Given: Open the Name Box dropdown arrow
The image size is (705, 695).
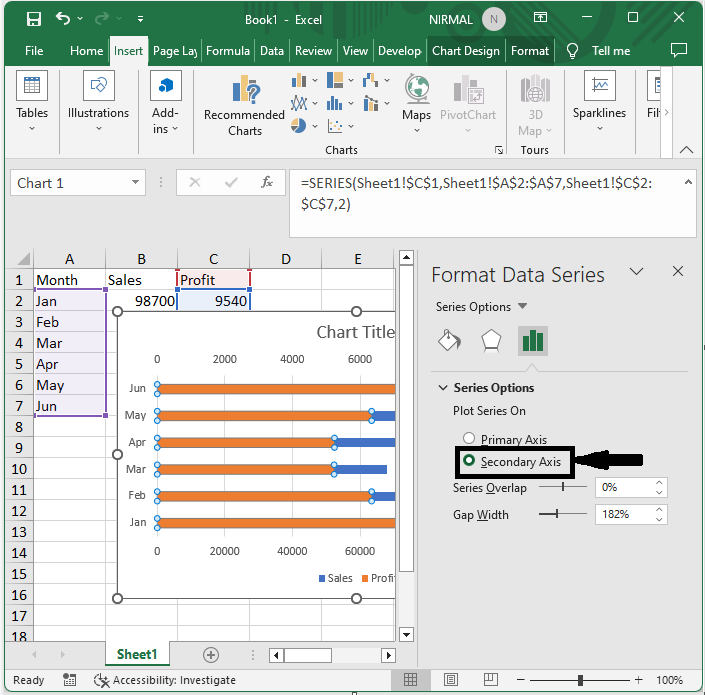Looking at the screenshot, I should [x=136, y=183].
